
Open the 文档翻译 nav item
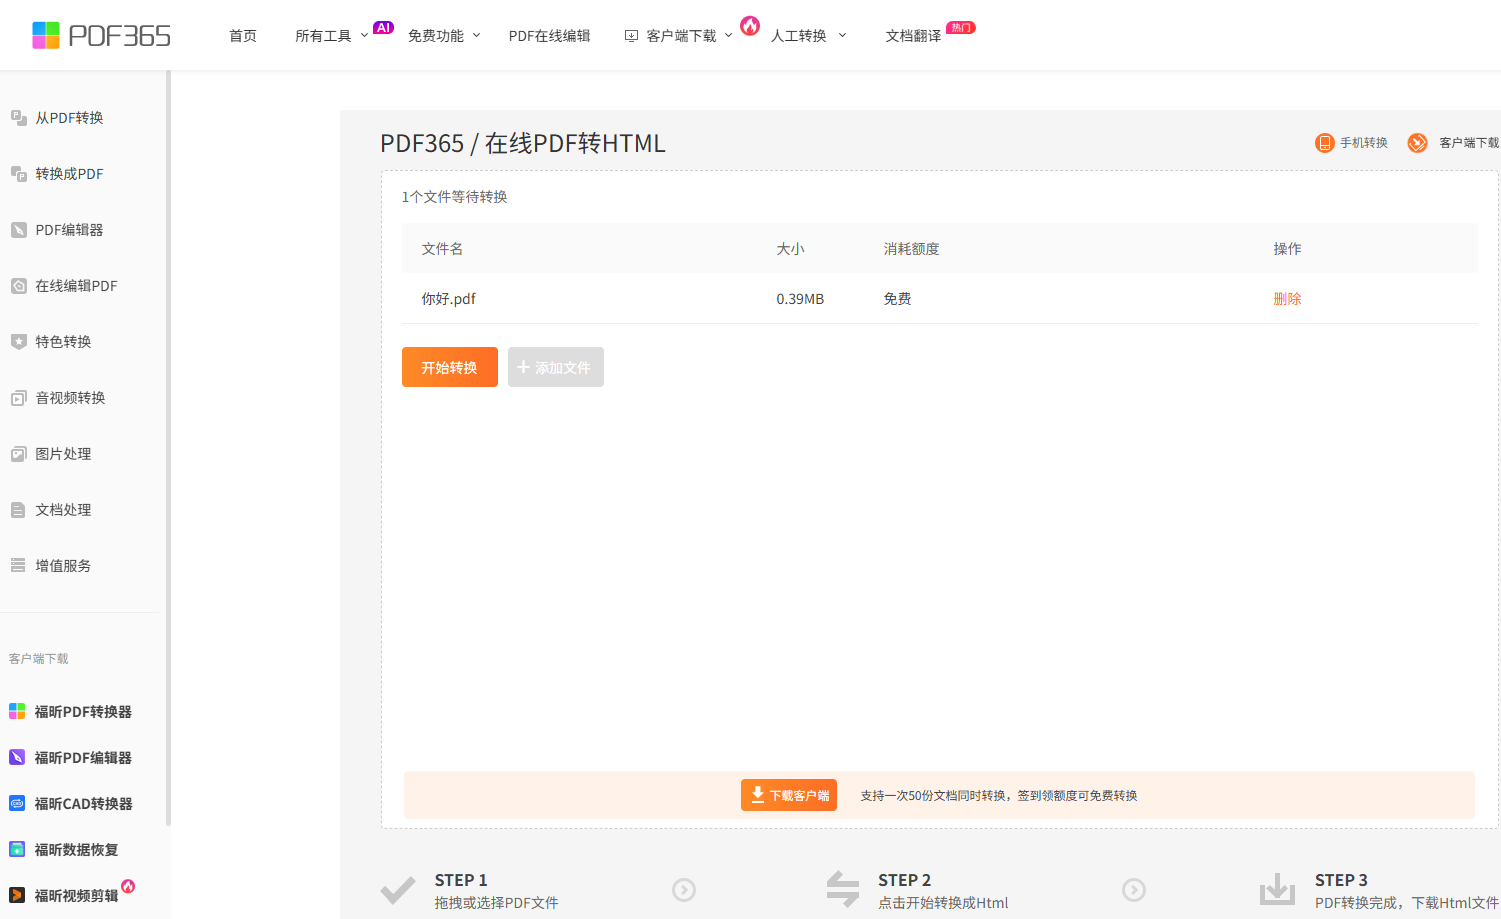(x=913, y=36)
